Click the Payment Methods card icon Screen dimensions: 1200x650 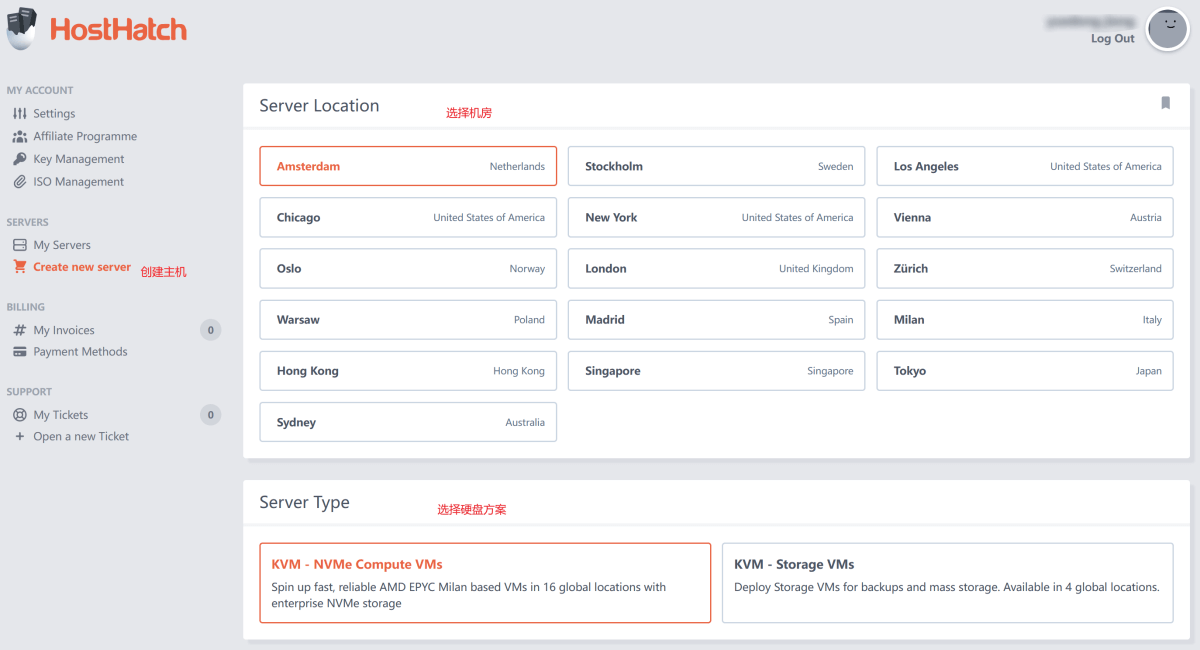point(20,352)
